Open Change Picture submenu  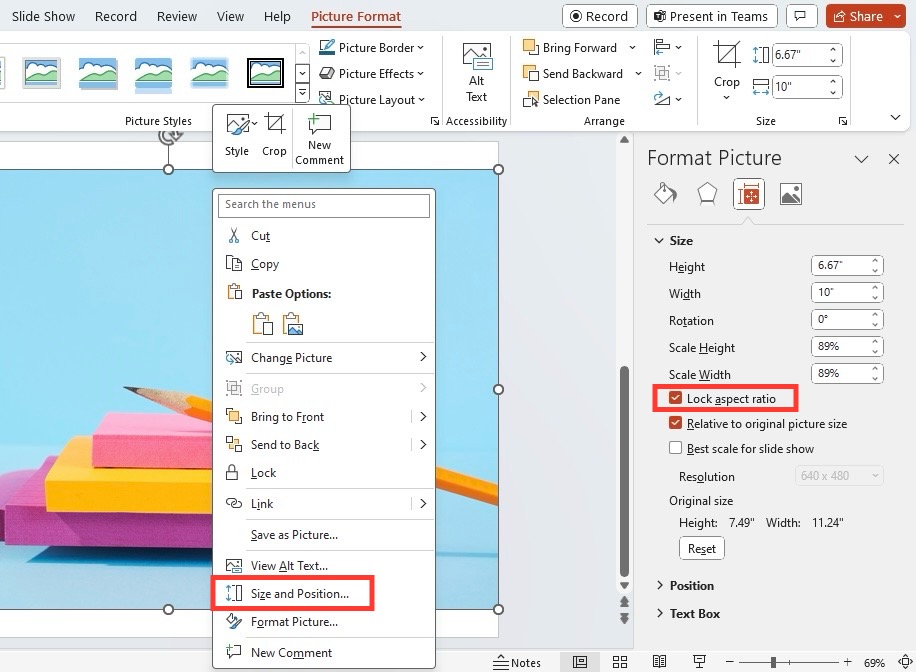point(324,358)
